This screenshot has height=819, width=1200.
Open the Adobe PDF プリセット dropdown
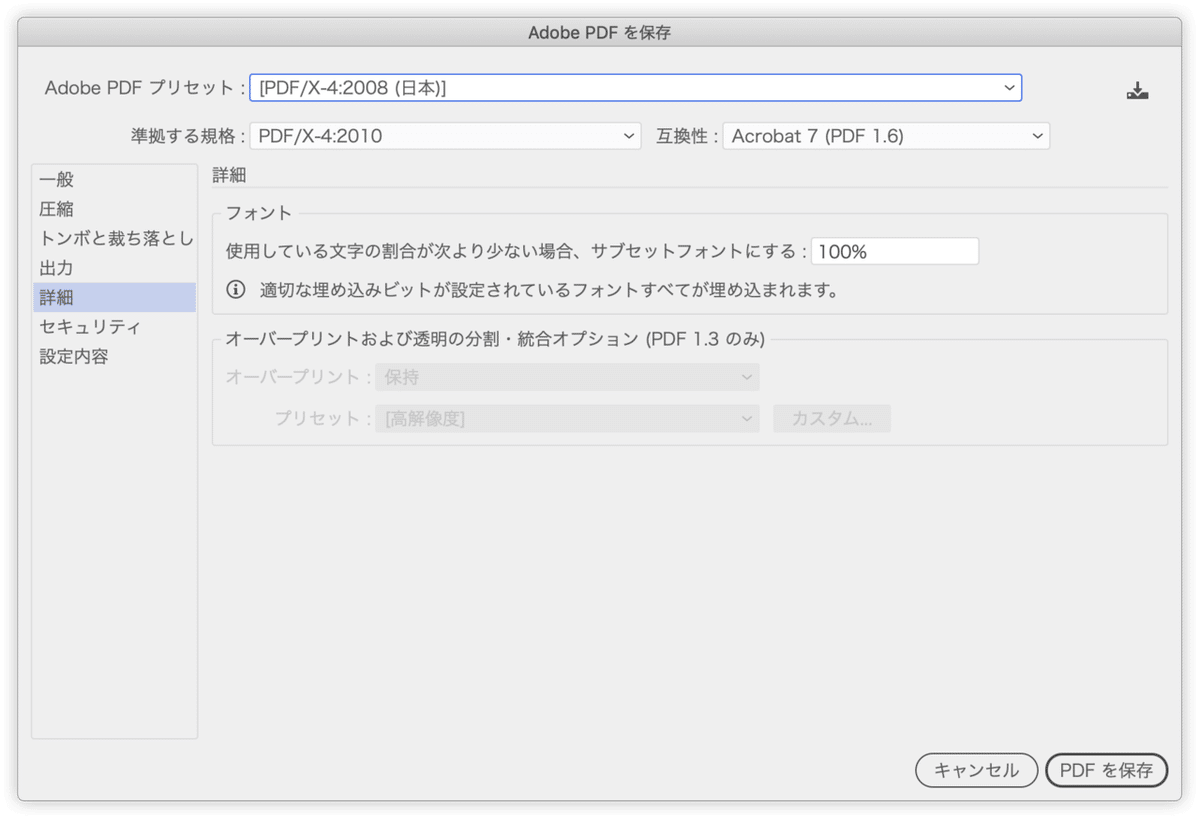point(635,88)
